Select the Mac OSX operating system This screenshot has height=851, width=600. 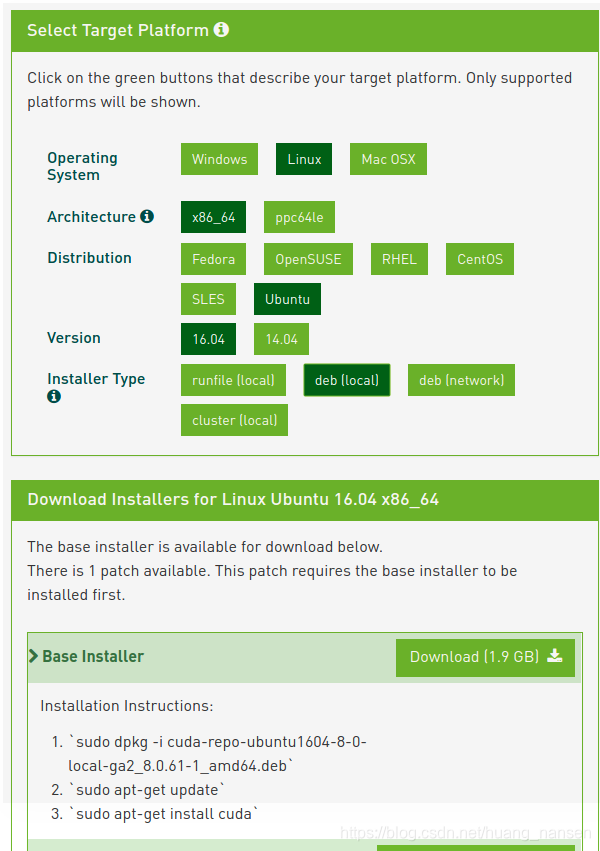388,159
